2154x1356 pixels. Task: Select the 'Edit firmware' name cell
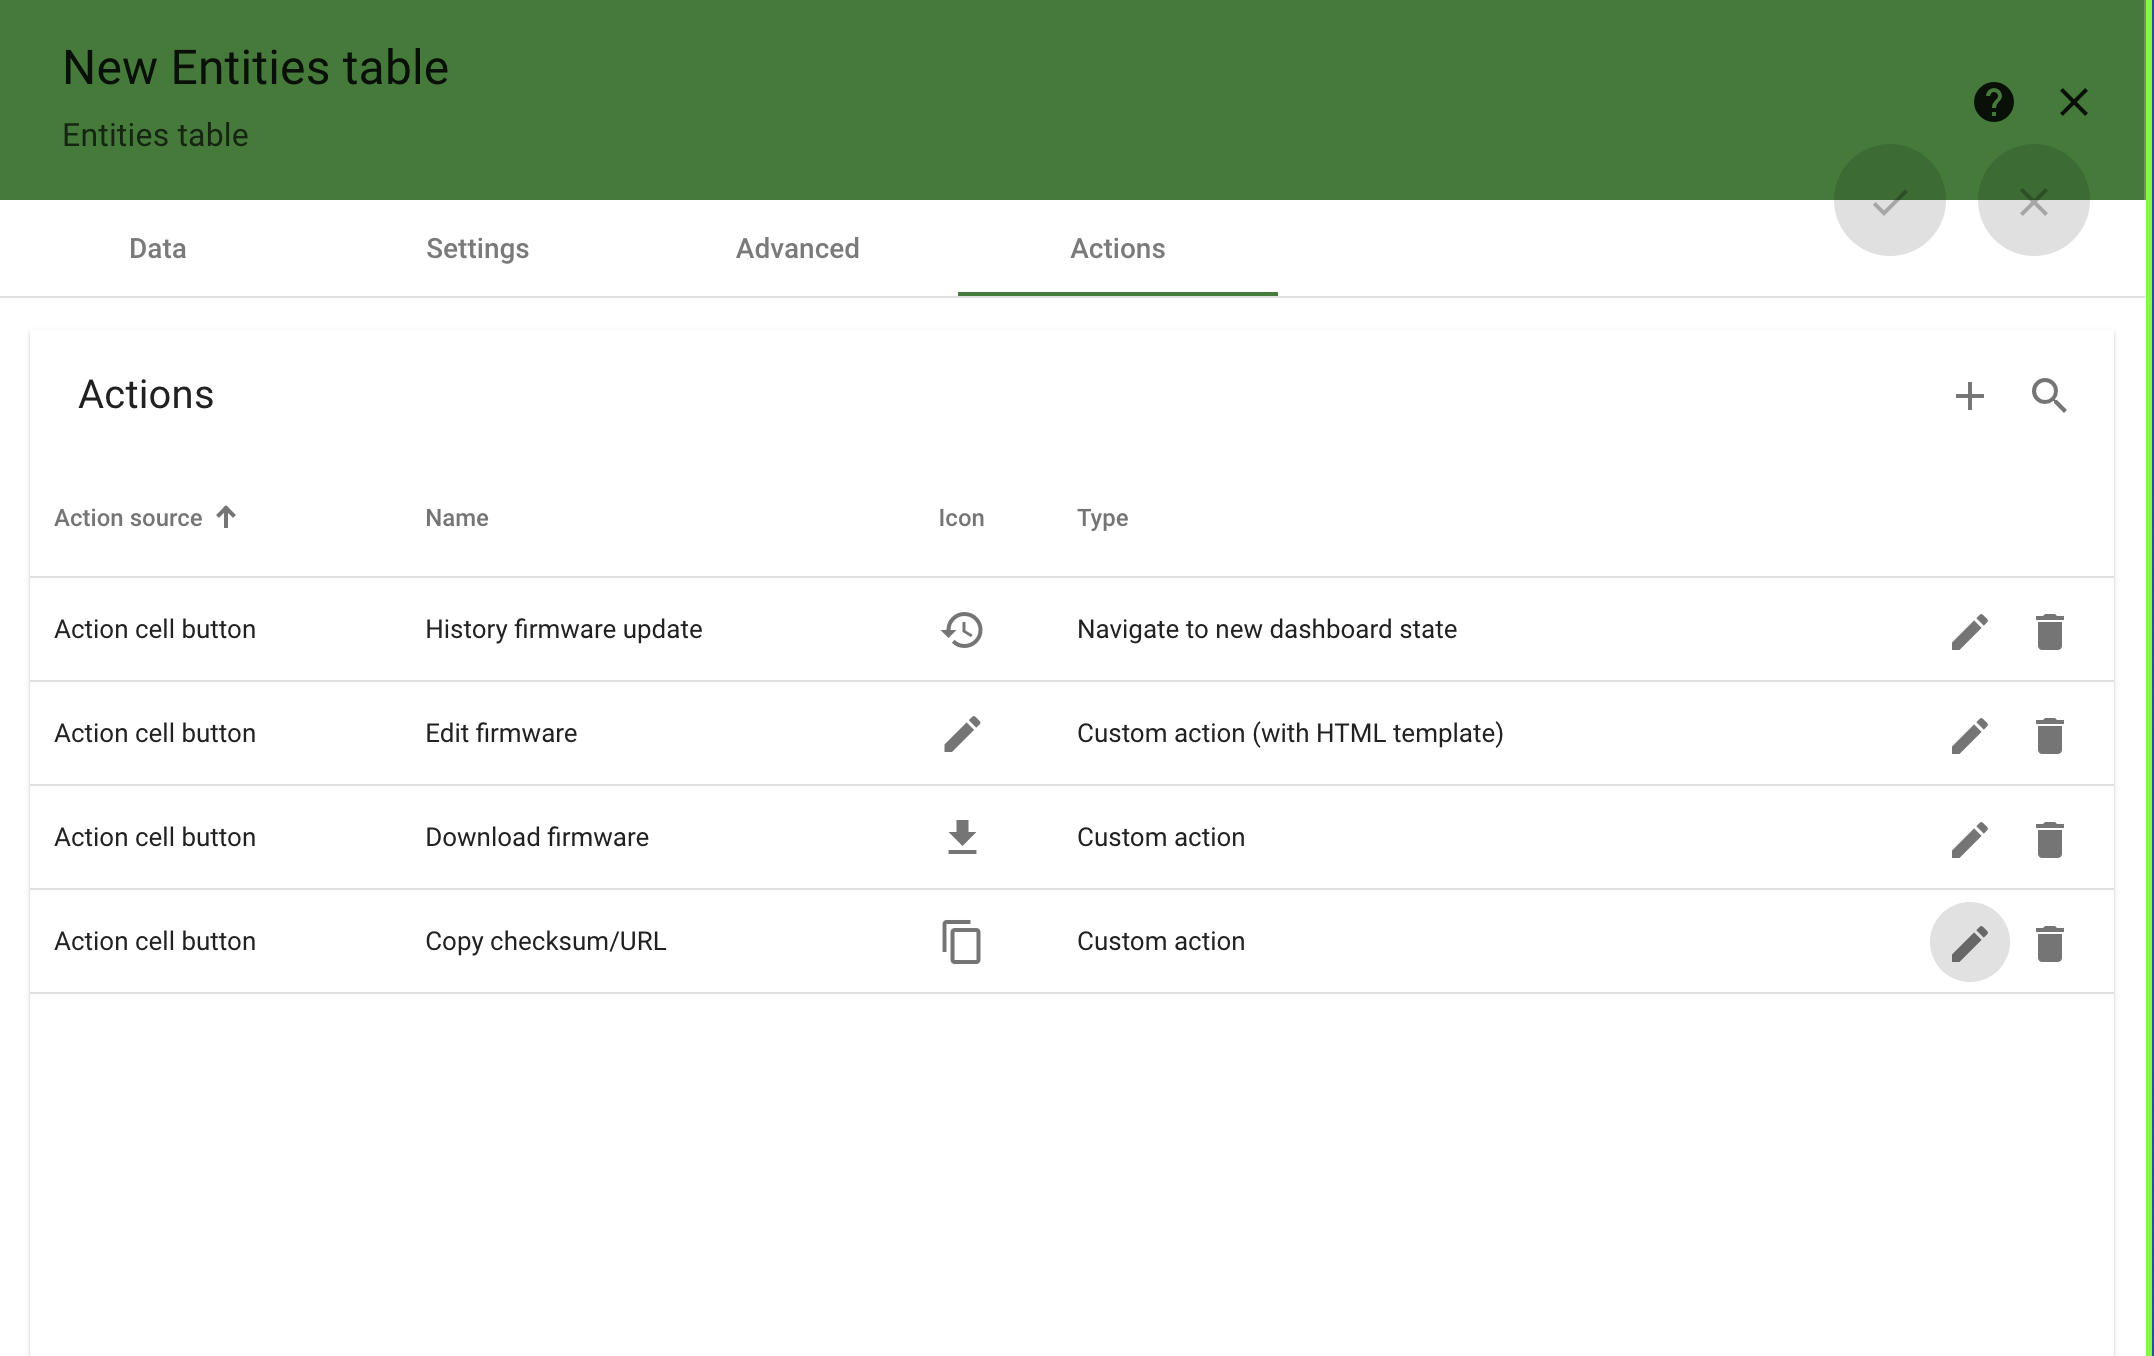501,733
